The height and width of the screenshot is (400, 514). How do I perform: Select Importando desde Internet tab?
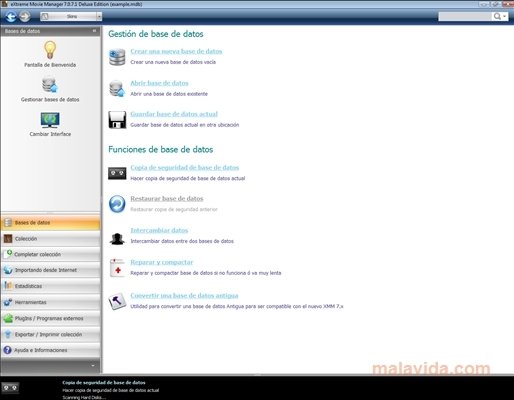(51, 270)
